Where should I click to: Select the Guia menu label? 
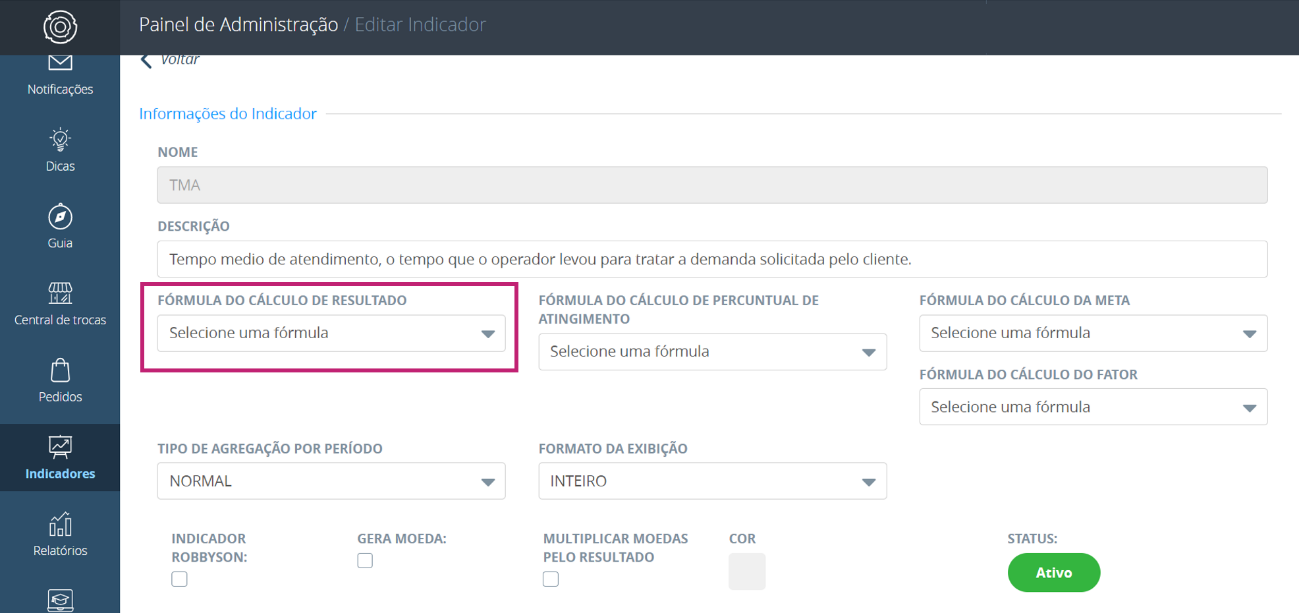click(60, 243)
